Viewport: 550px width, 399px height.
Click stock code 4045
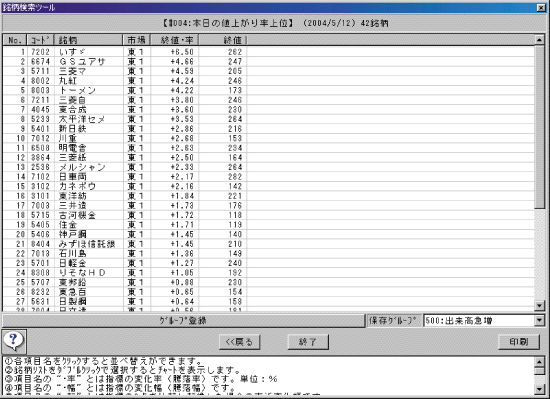[x=40, y=110]
